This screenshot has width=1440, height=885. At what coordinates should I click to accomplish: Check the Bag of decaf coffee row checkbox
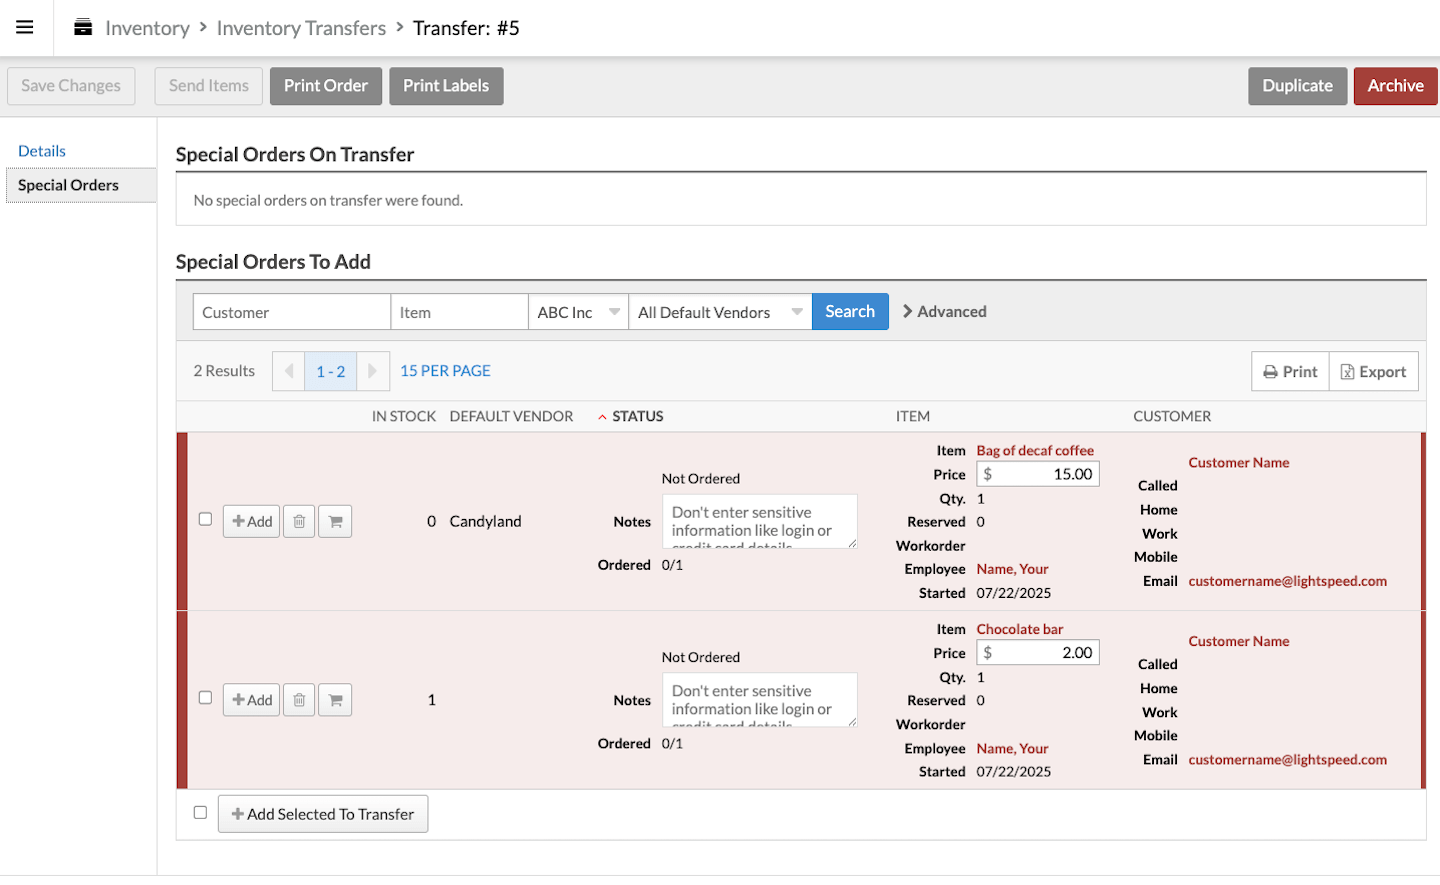click(x=205, y=519)
